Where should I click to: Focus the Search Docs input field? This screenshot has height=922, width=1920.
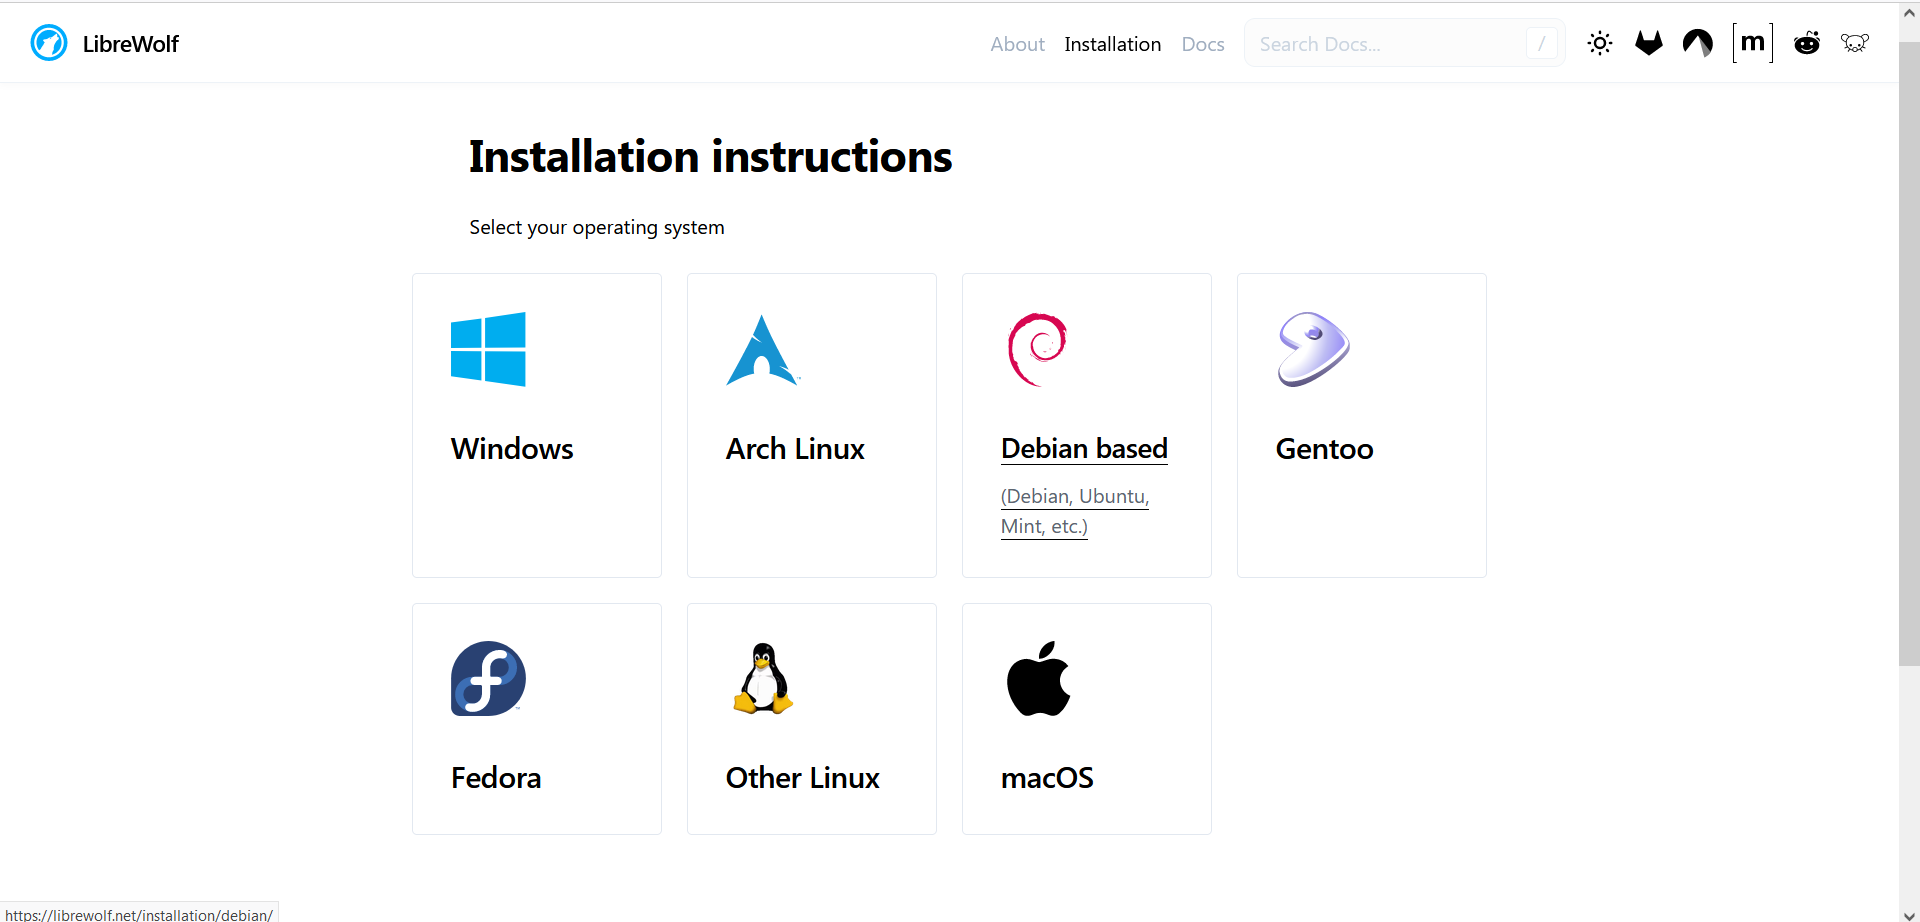tap(1404, 44)
